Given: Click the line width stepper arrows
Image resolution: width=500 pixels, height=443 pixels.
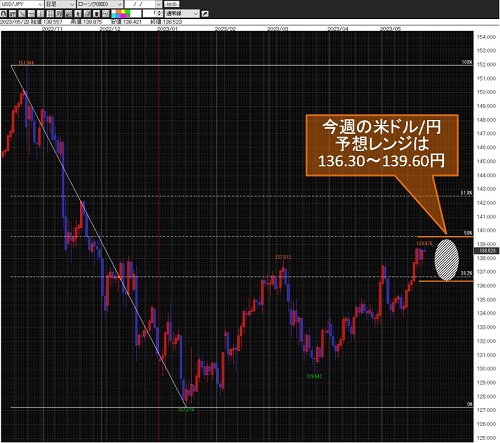Looking at the screenshot, I should pyautogui.click(x=159, y=14).
